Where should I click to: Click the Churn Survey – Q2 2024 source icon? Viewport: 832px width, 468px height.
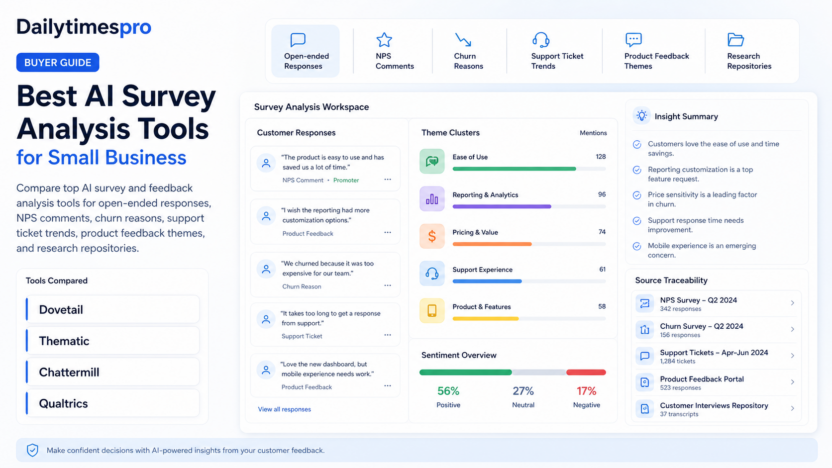coord(645,330)
